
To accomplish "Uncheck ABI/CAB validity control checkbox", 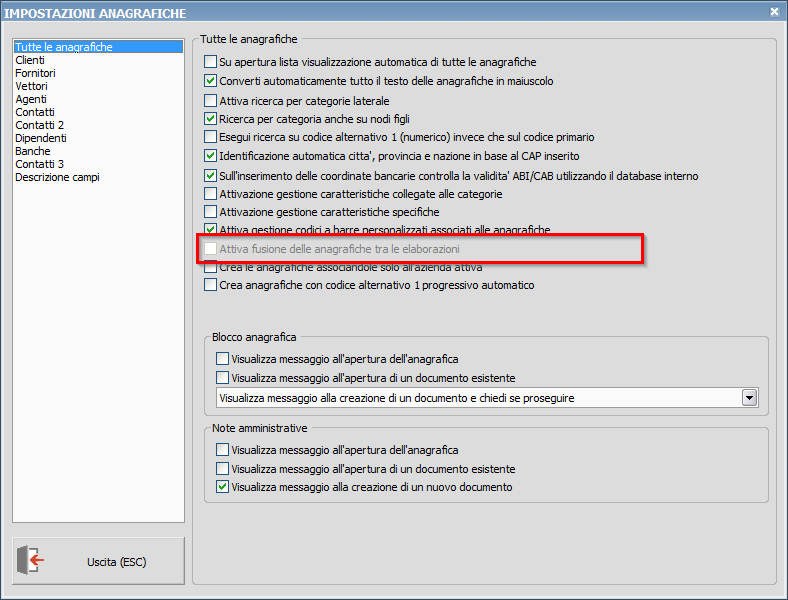I will point(211,176).
